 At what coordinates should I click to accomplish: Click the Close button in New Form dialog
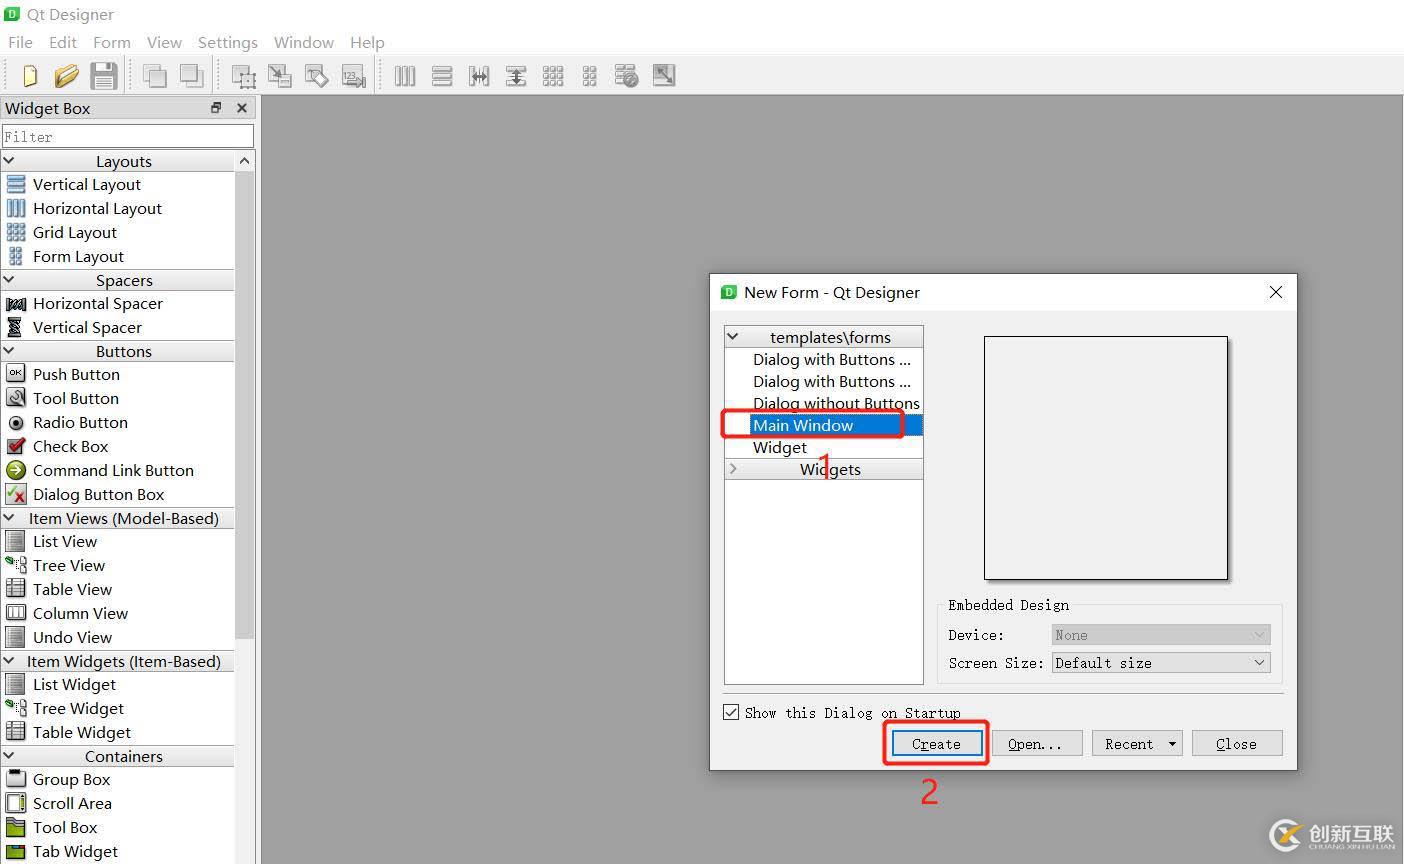pyautogui.click(x=1237, y=744)
